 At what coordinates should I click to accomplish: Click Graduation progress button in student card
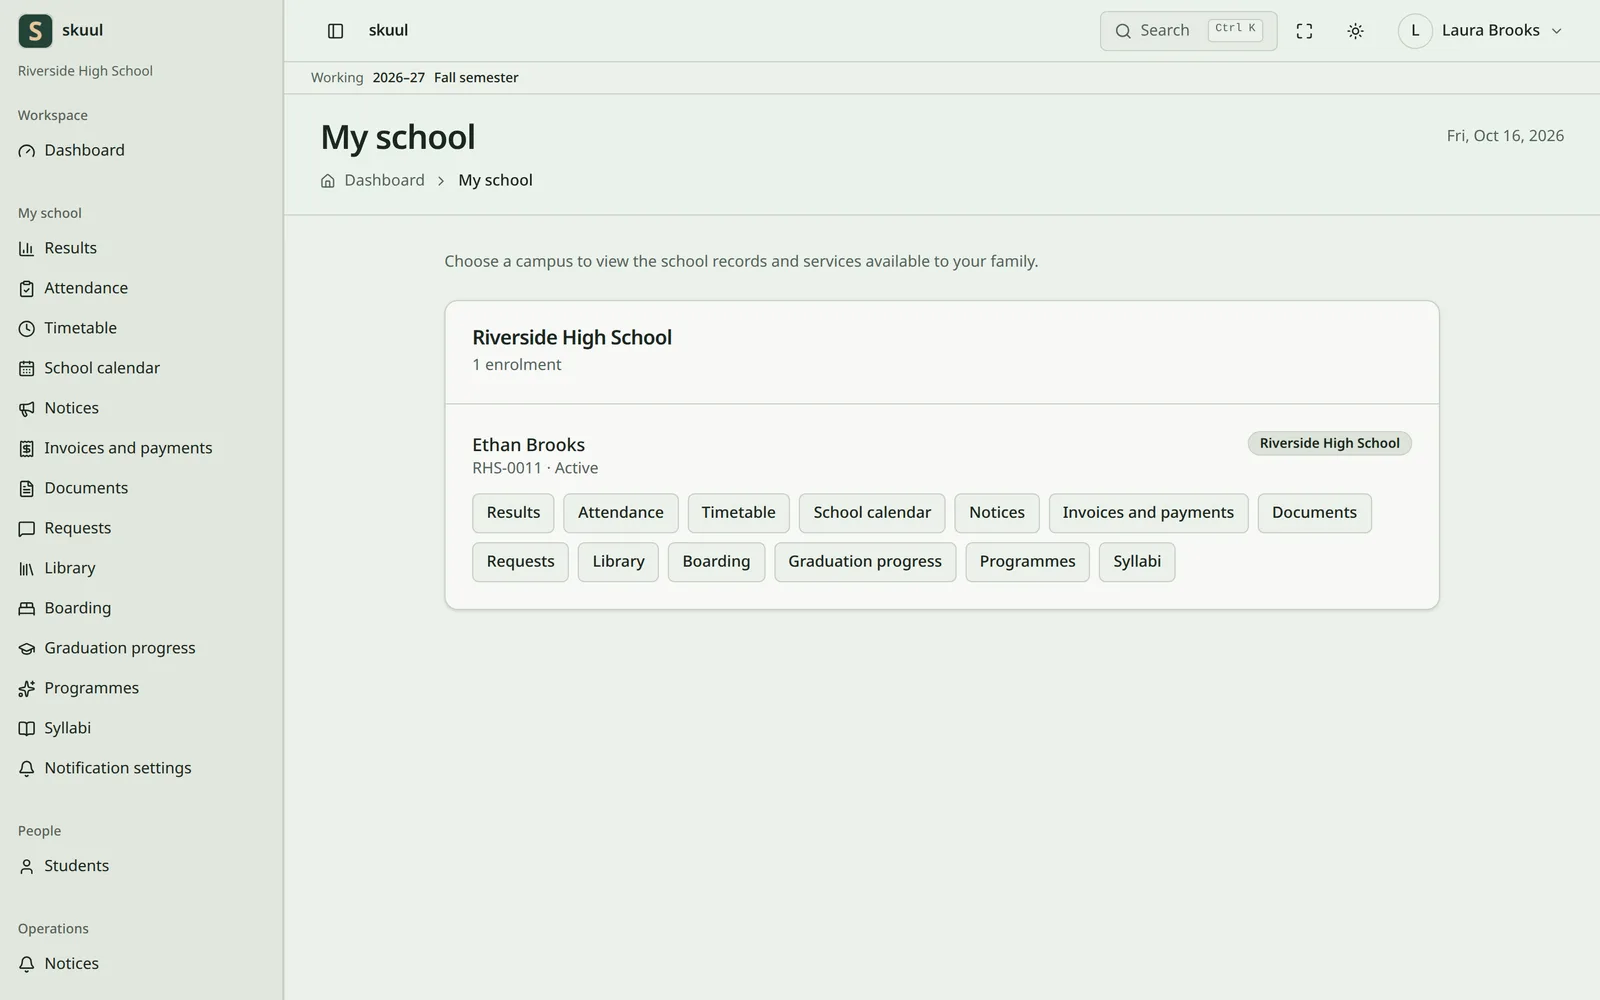[x=865, y=562]
